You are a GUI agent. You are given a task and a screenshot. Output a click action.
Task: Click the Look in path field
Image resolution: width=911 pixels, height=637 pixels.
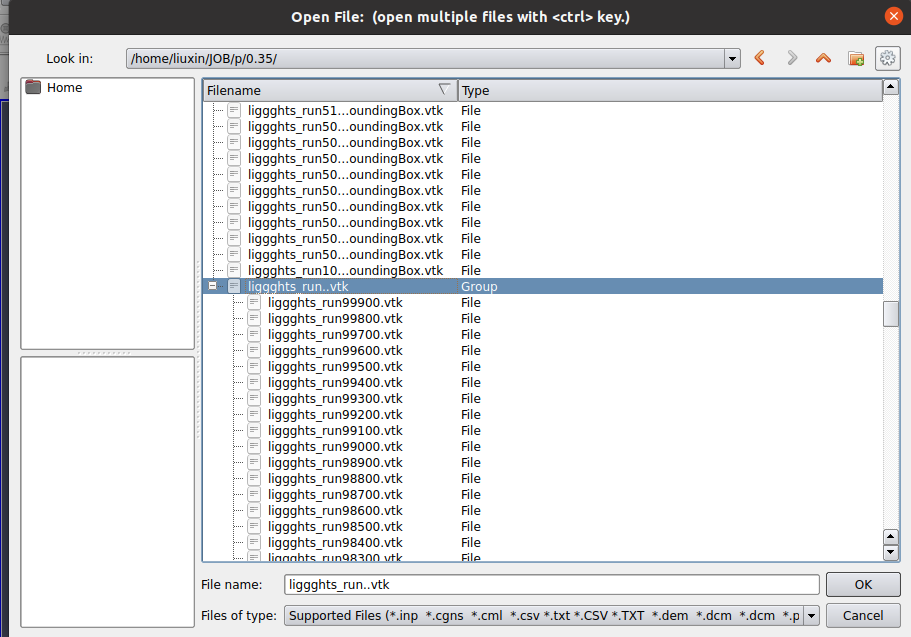point(425,59)
